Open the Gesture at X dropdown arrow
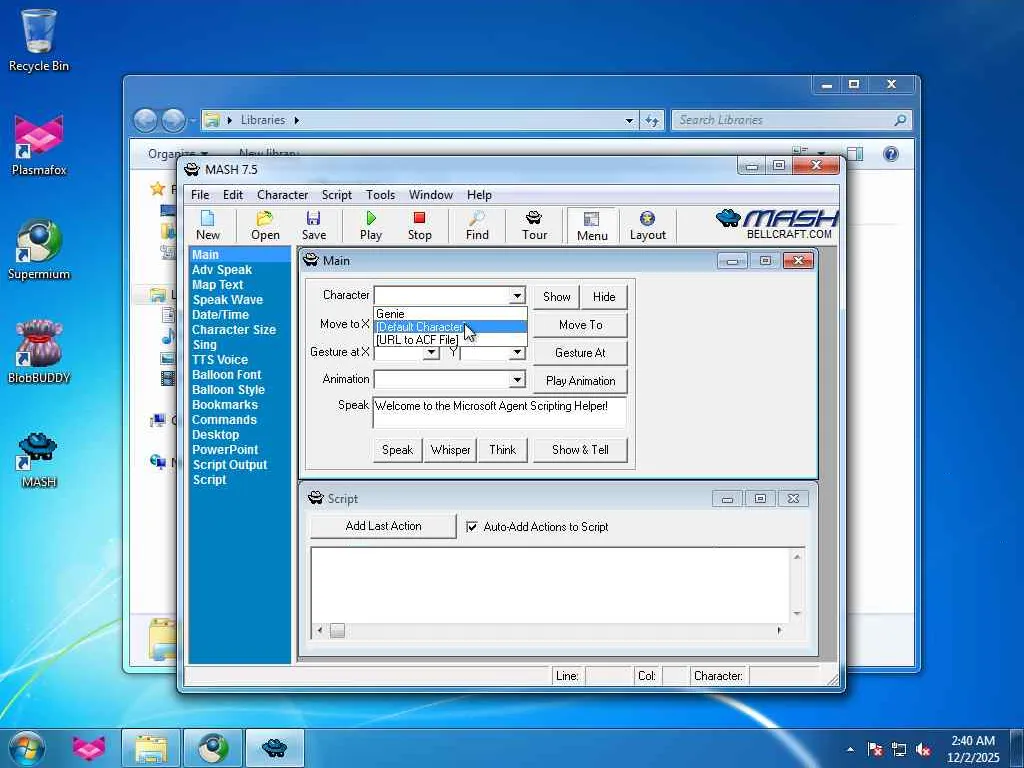The height and width of the screenshot is (768, 1024). pyautogui.click(x=431, y=353)
